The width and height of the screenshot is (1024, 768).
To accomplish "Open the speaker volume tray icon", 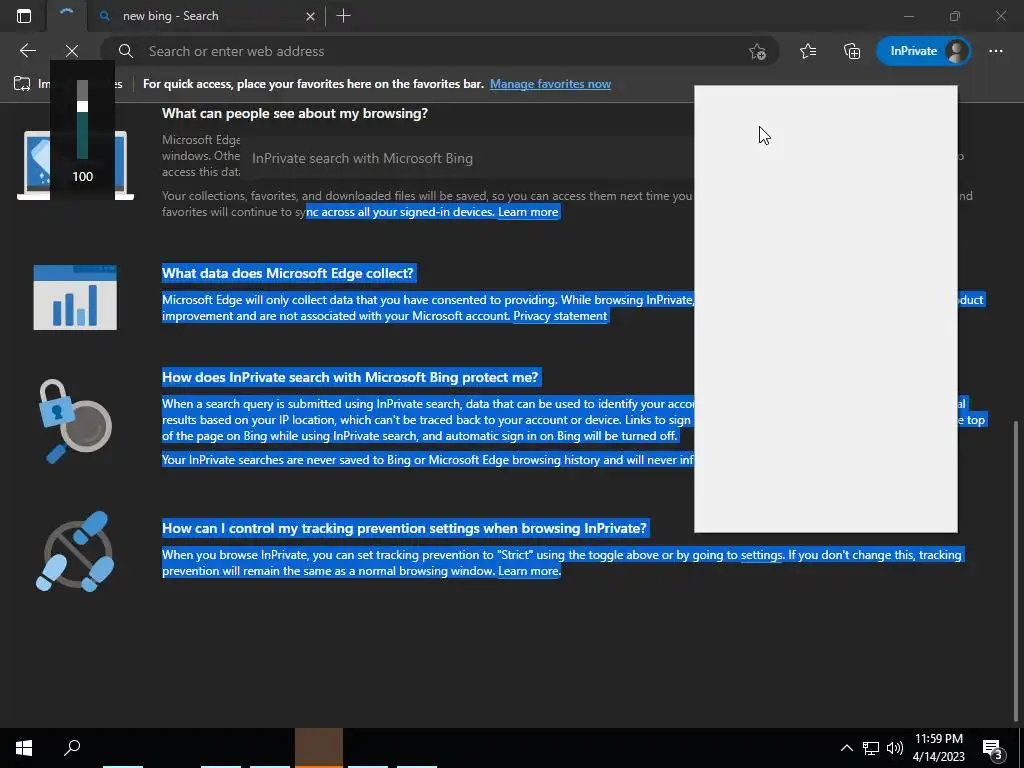I will pyautogui.click(x=895, y=748).
